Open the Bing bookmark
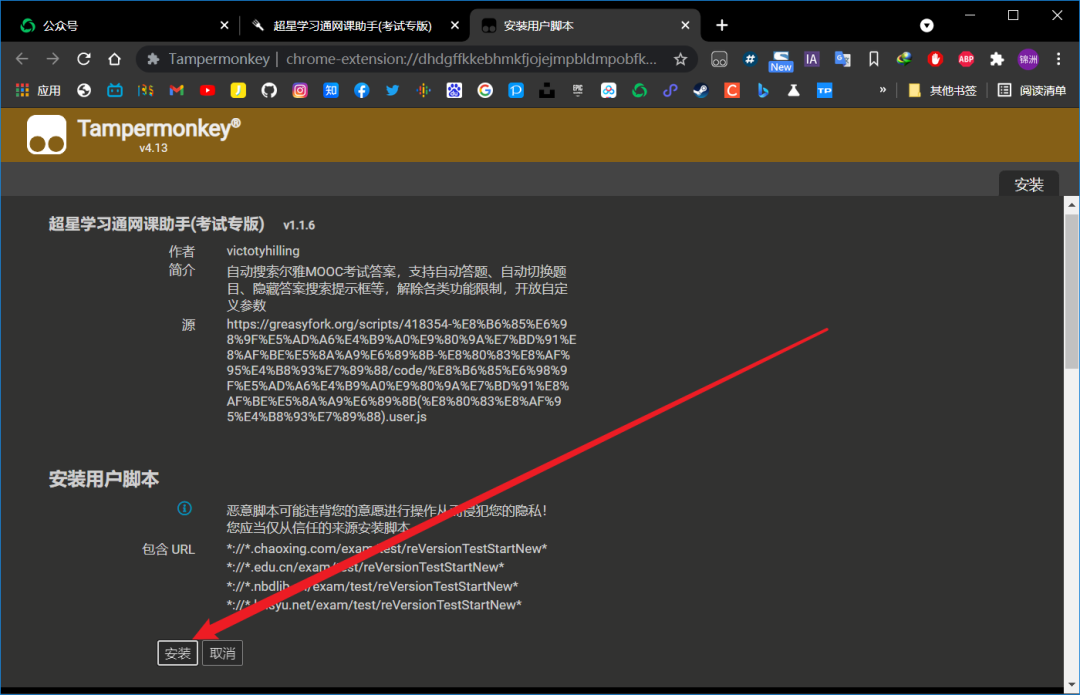 [762, 90]
